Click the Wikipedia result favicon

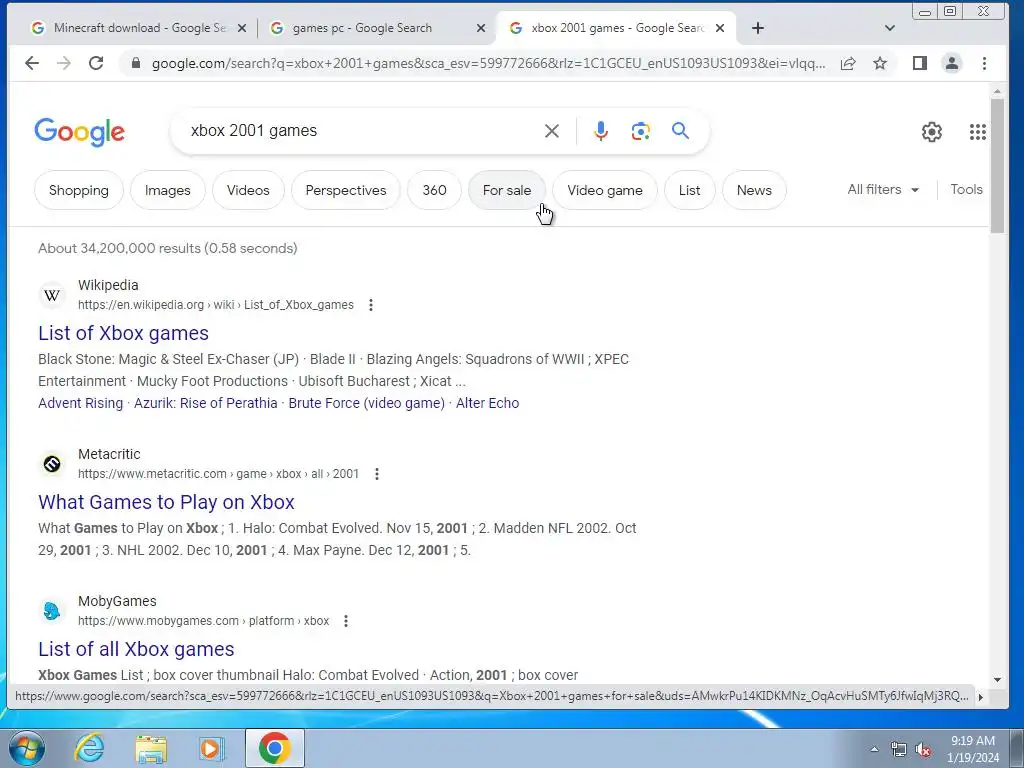(x=52, y=295)
